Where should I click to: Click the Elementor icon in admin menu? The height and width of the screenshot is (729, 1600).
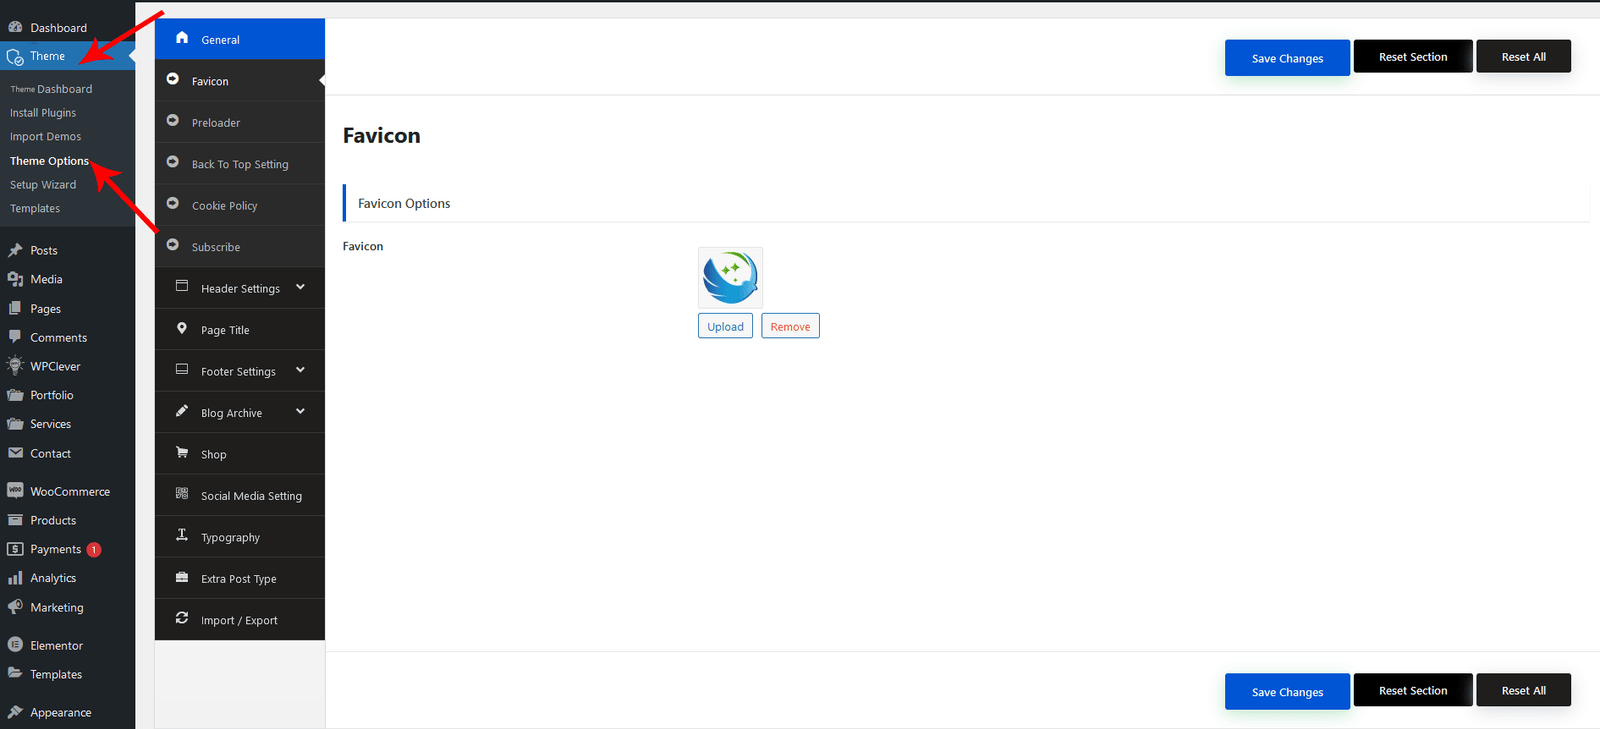[15, 645]
